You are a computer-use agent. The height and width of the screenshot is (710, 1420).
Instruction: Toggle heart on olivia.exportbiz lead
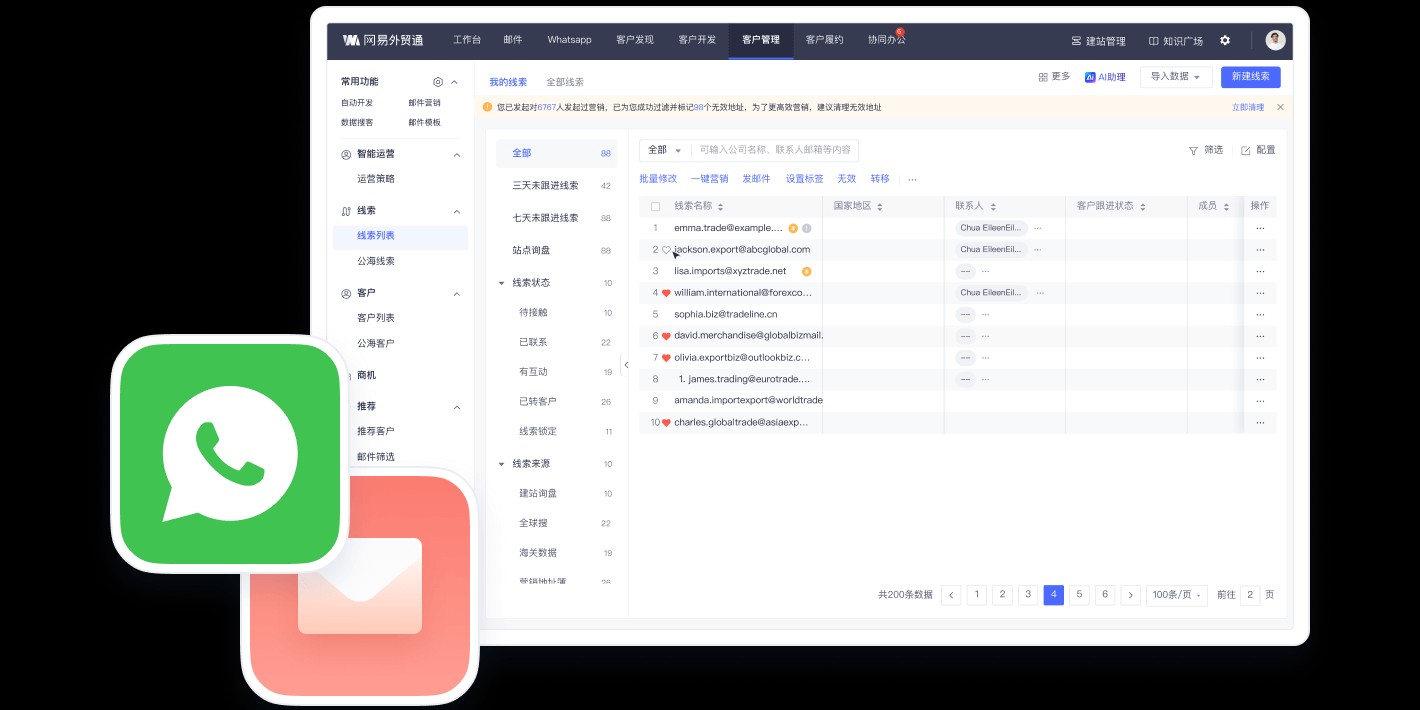pos(666,358)
